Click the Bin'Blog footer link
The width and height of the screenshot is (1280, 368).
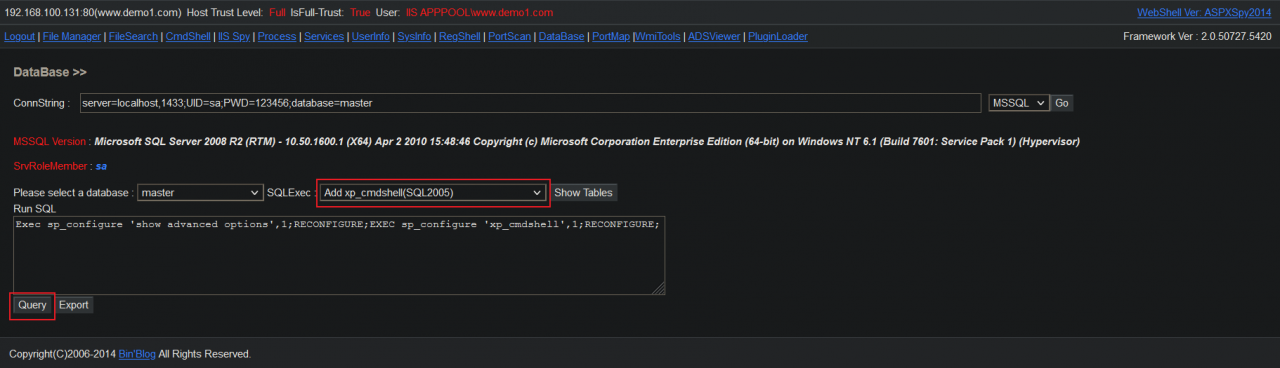tap(137, 354)
